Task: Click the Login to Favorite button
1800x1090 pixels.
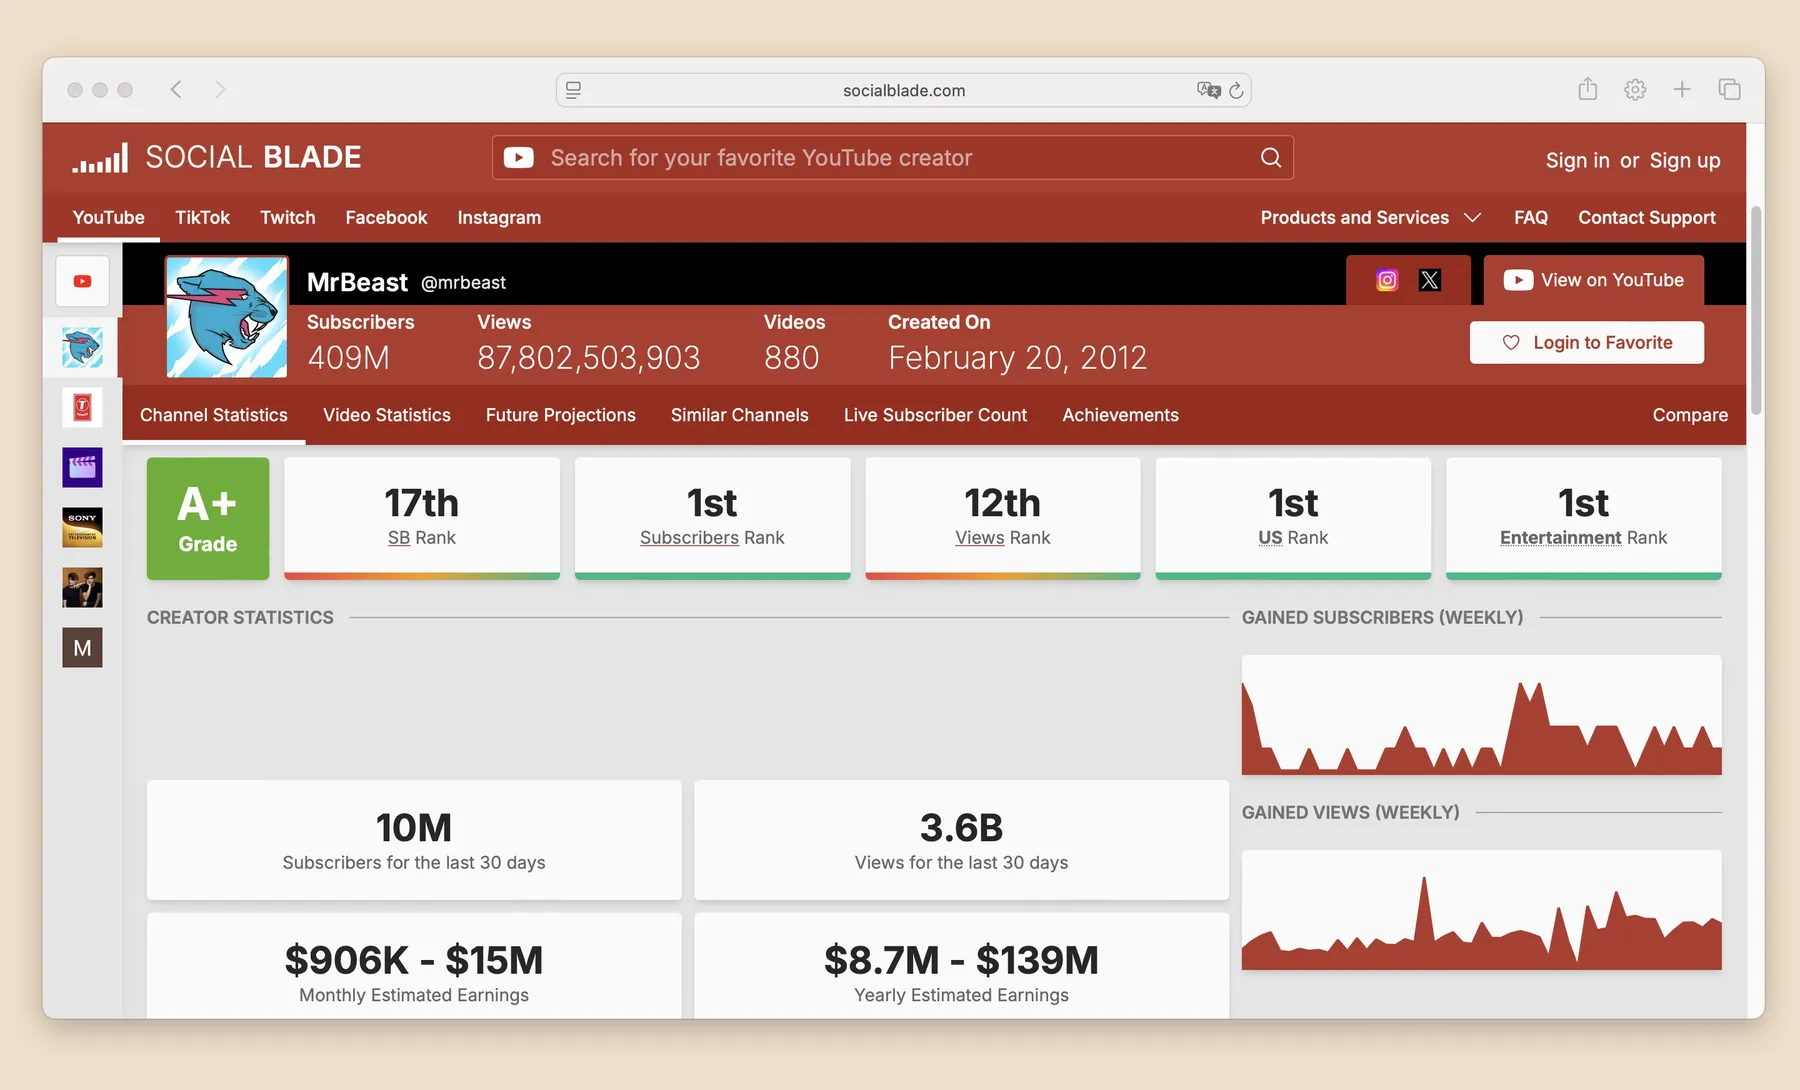Action: click(x=1587, y=342)
